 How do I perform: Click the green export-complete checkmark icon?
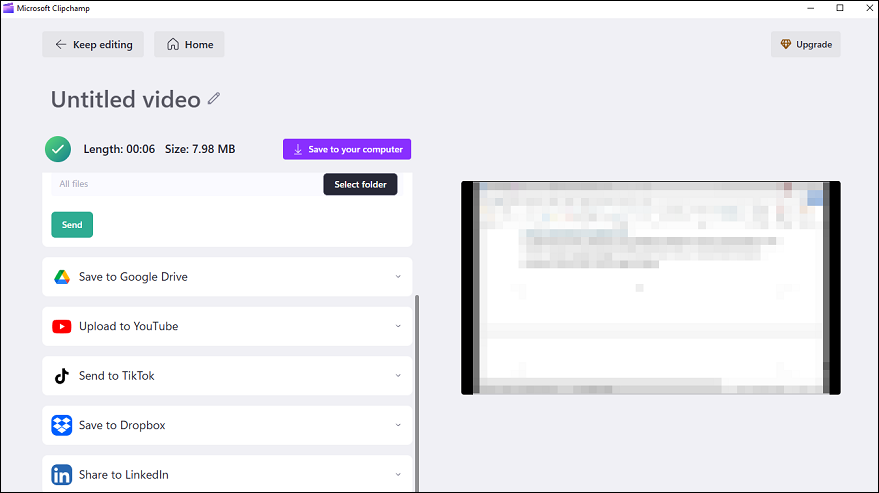[x=58, y=149]
